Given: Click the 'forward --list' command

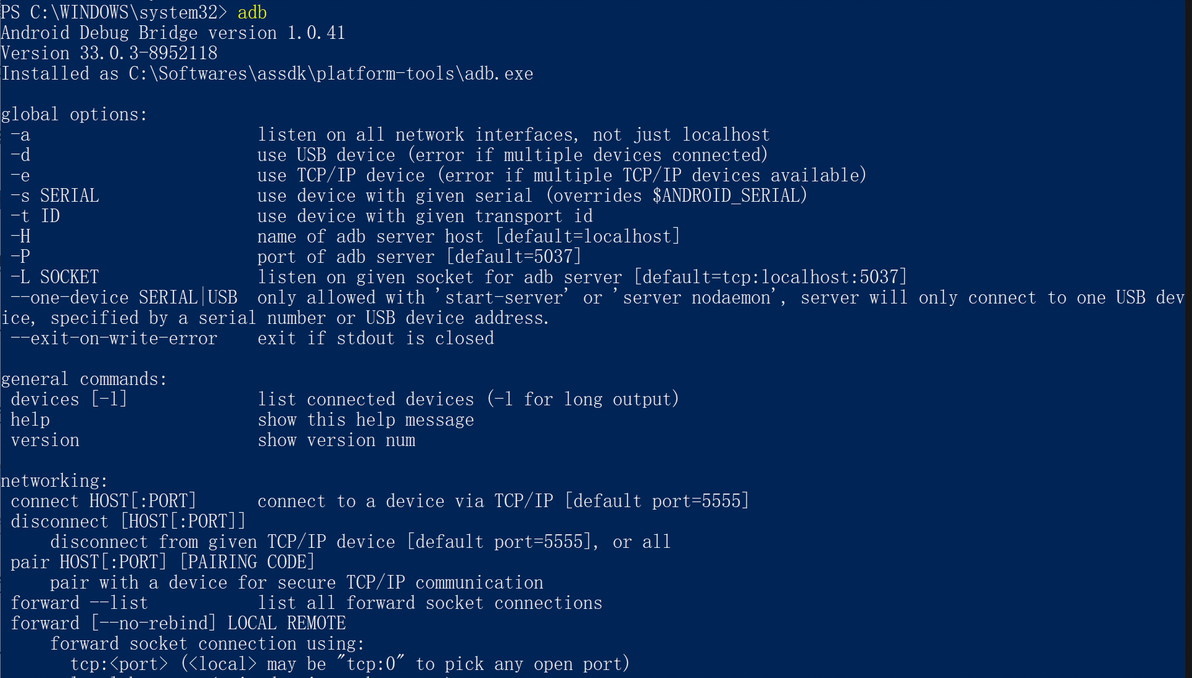Looking at the screenshot, I should click(79, 604).
